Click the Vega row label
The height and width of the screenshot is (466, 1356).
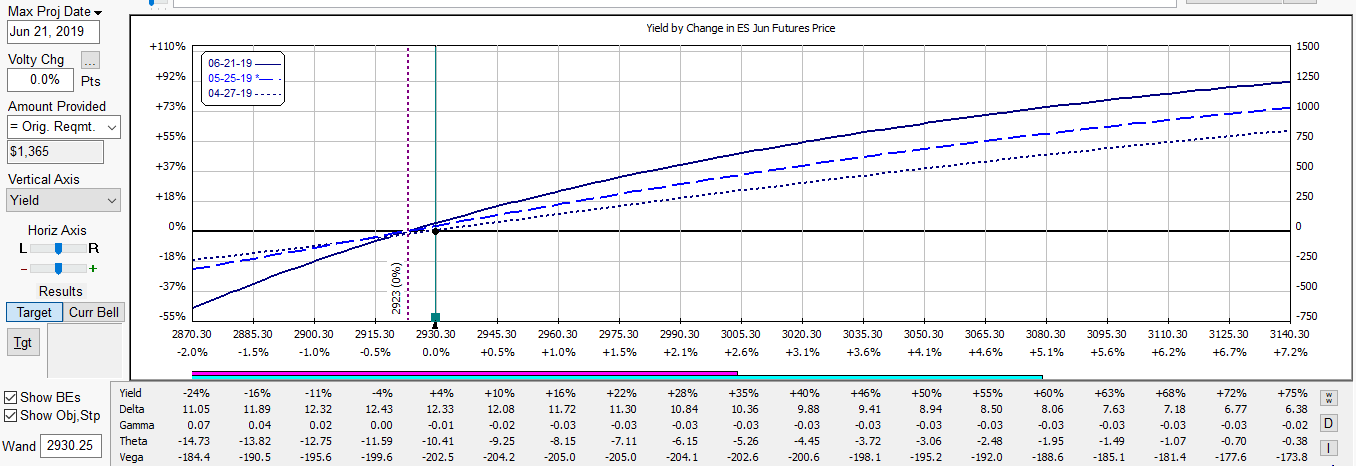point(131,457)
